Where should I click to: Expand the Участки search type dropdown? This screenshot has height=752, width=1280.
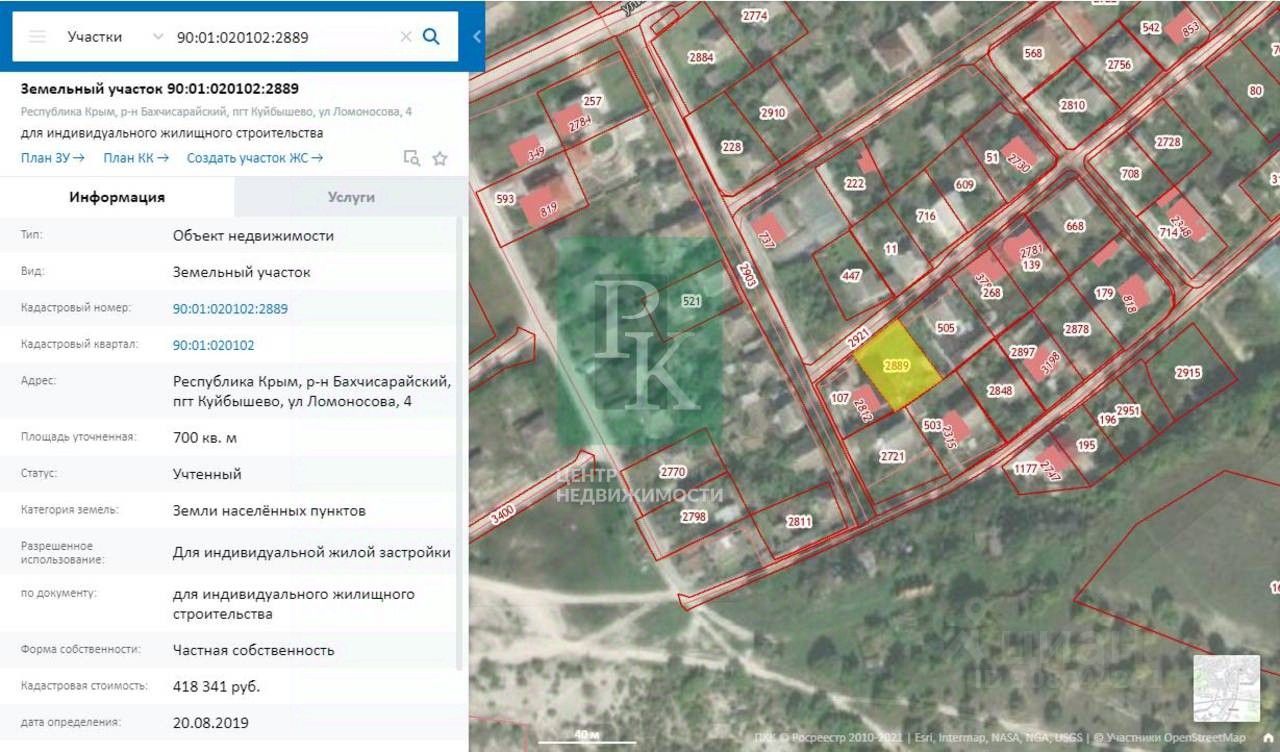point(115,37)
